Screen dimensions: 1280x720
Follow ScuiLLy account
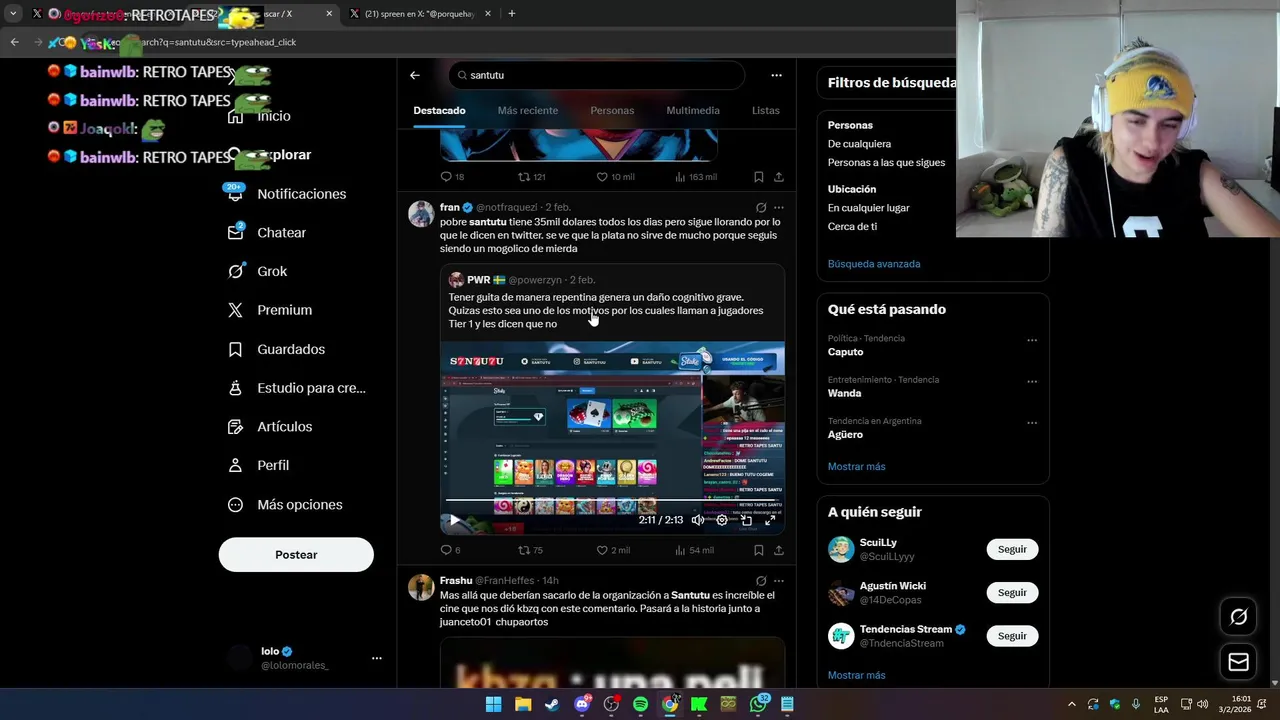(1012, 549)
